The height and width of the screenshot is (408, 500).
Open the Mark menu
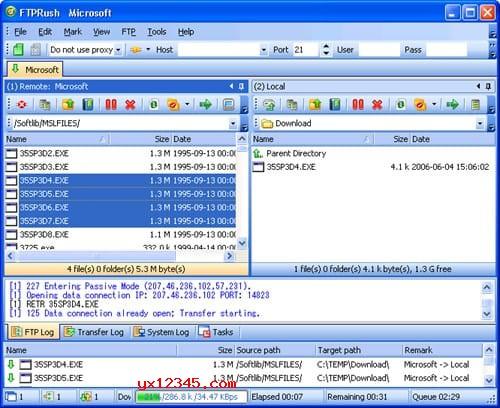point(73,32)
